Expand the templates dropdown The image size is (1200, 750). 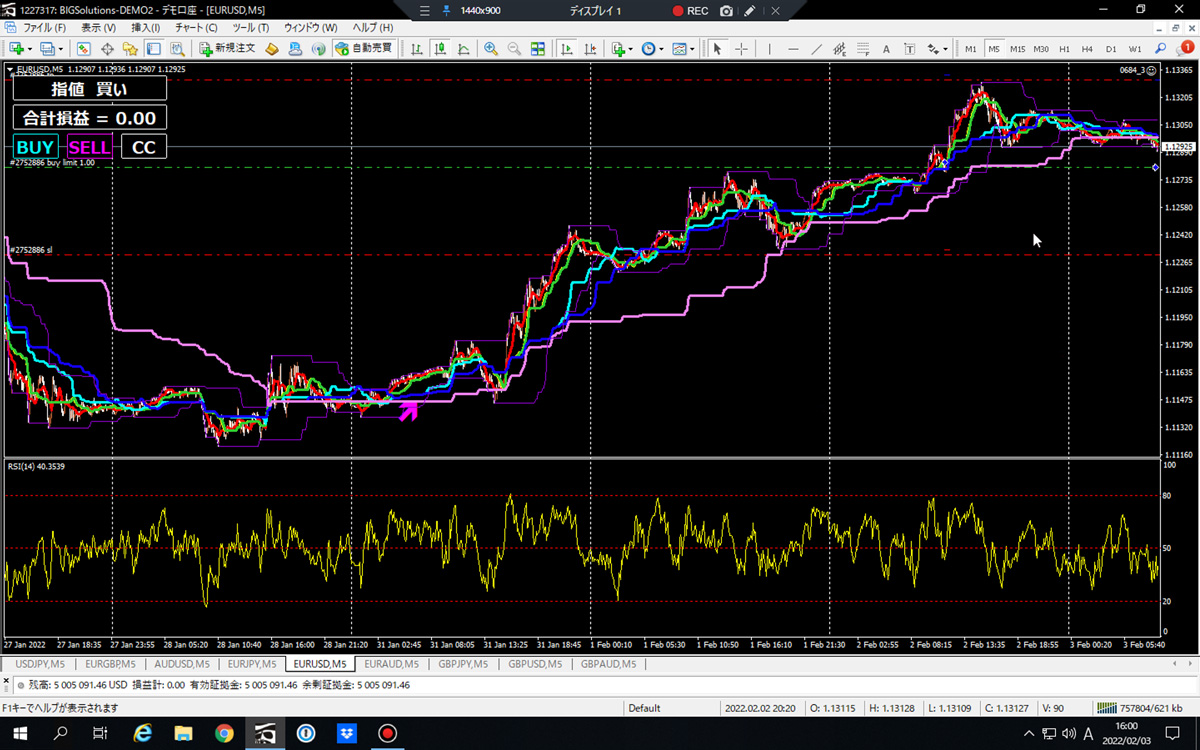click(684, 48)
